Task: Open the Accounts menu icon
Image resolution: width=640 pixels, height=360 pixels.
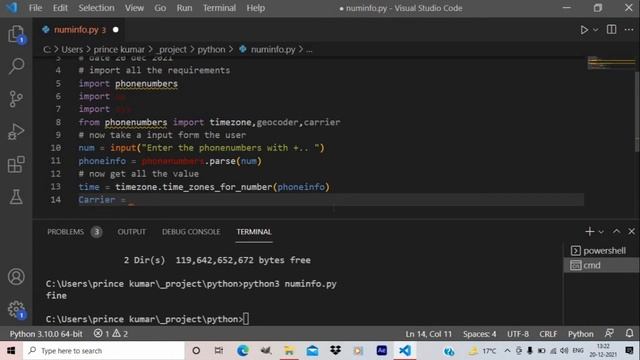Action: (x=16, y=277)
